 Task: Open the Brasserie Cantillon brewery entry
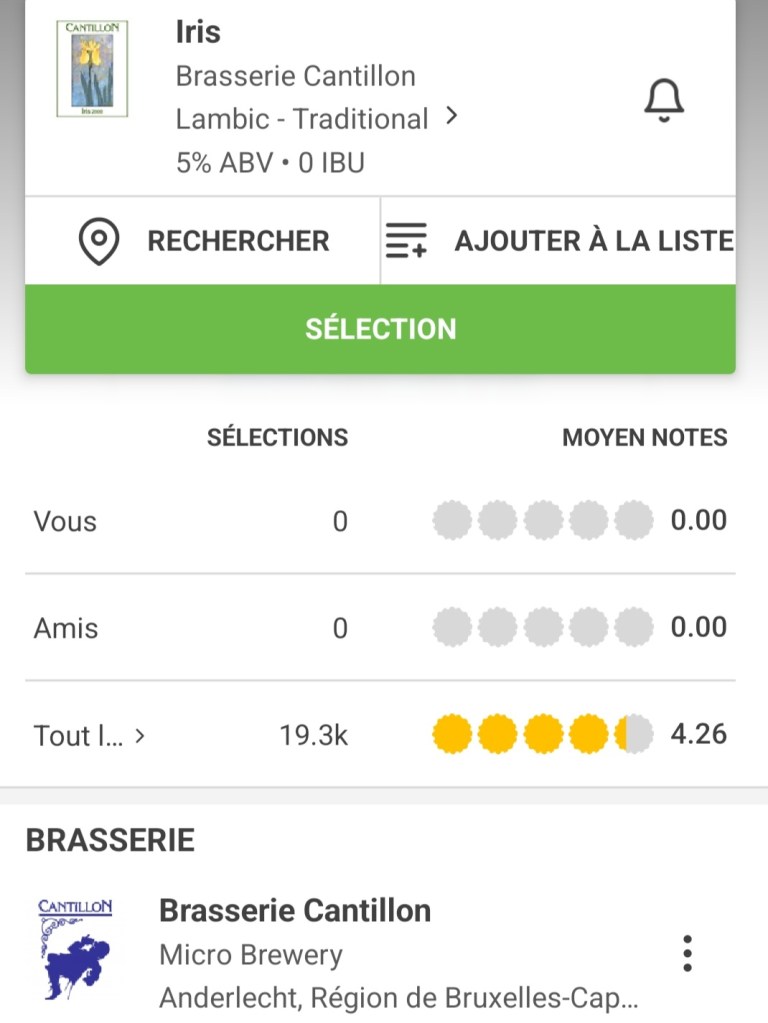pos(295,911)
